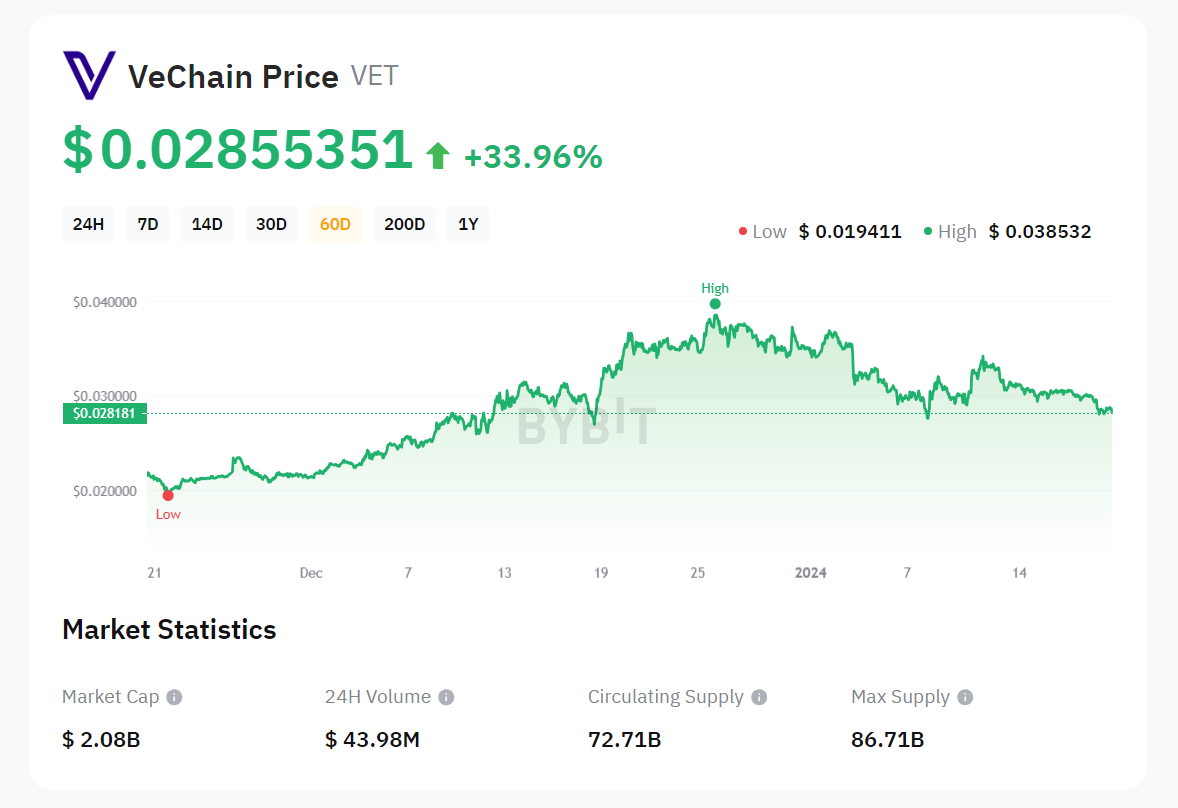This screenshot has height=808, width=1178.
Task: Click the green High legend dot
Action: click(926, 231)
